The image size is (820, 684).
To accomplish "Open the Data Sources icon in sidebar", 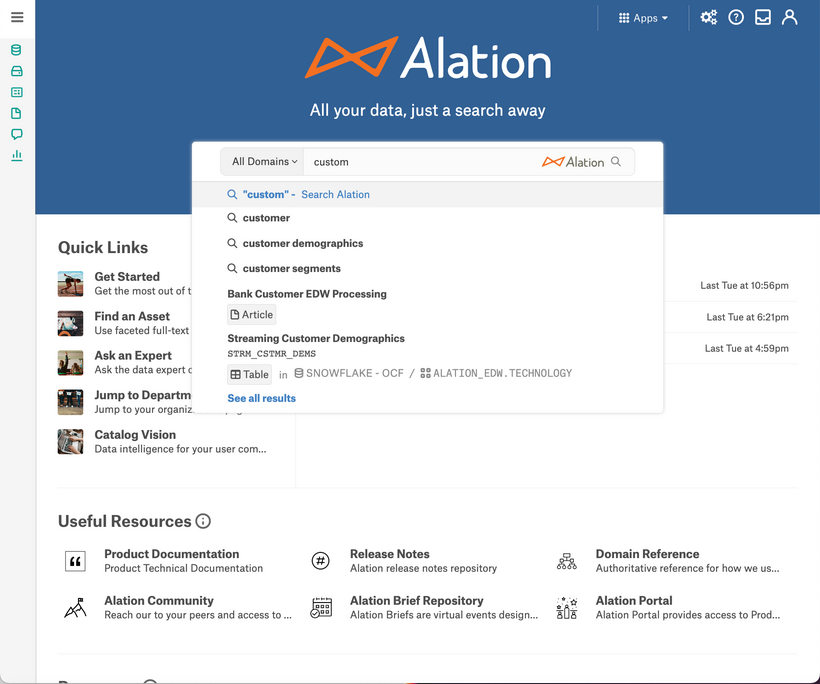I will (15, 48).
